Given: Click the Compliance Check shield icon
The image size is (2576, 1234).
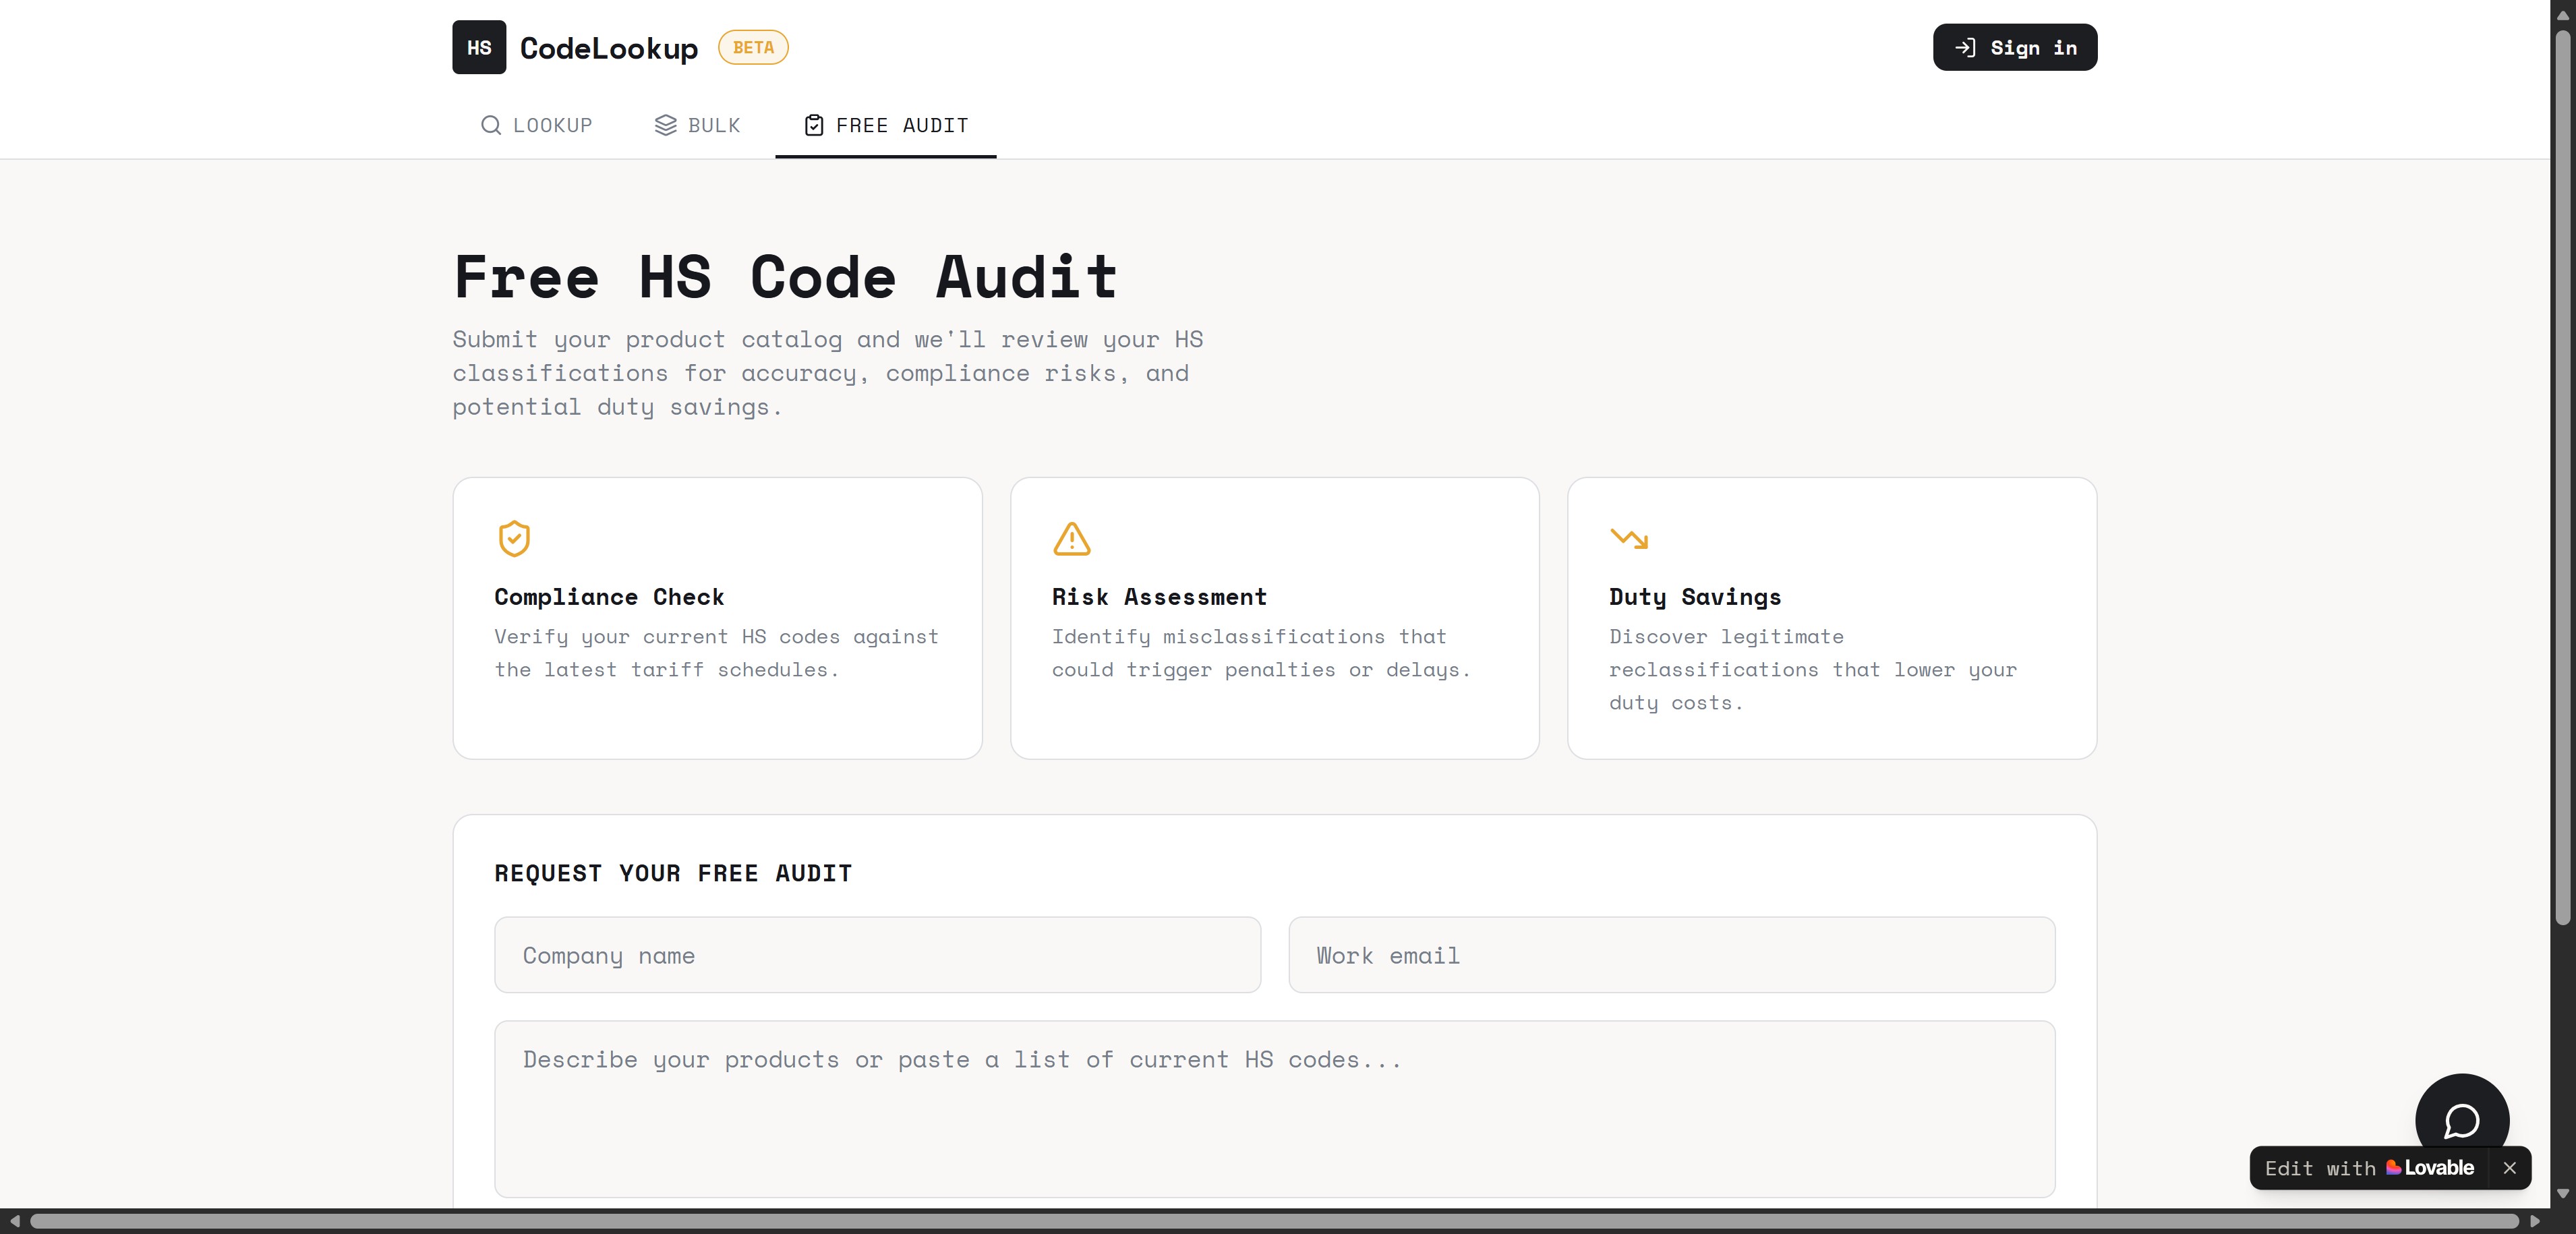Looking at the screenshot, I should pyautogui.click(x=514, y=538).
